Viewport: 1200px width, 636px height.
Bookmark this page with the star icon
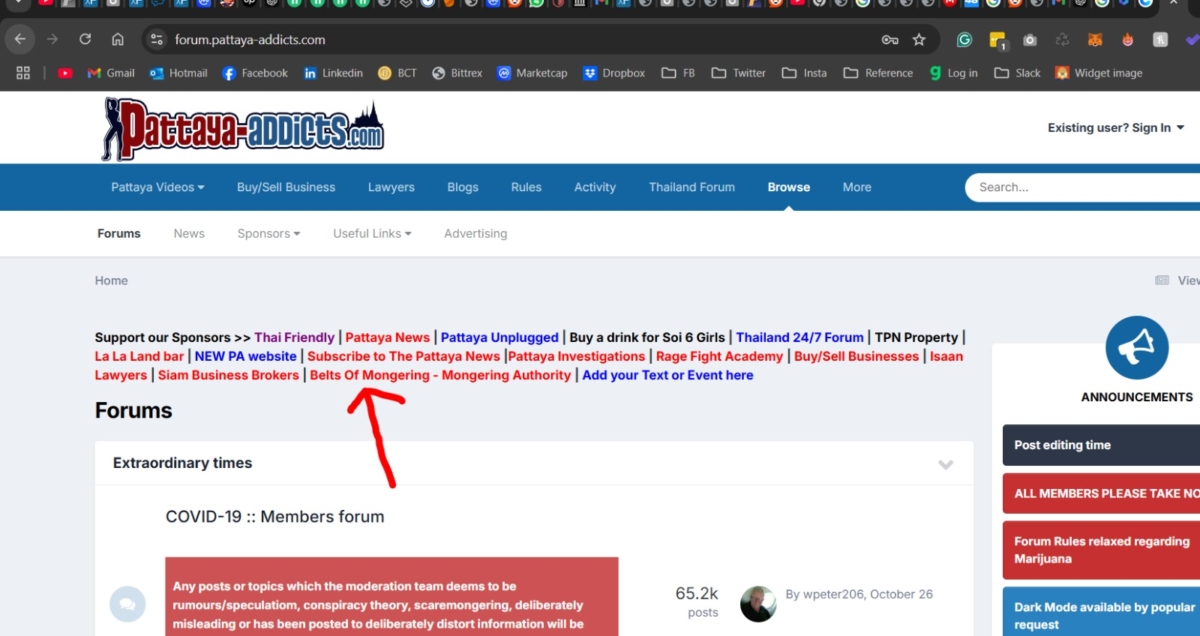919,40
